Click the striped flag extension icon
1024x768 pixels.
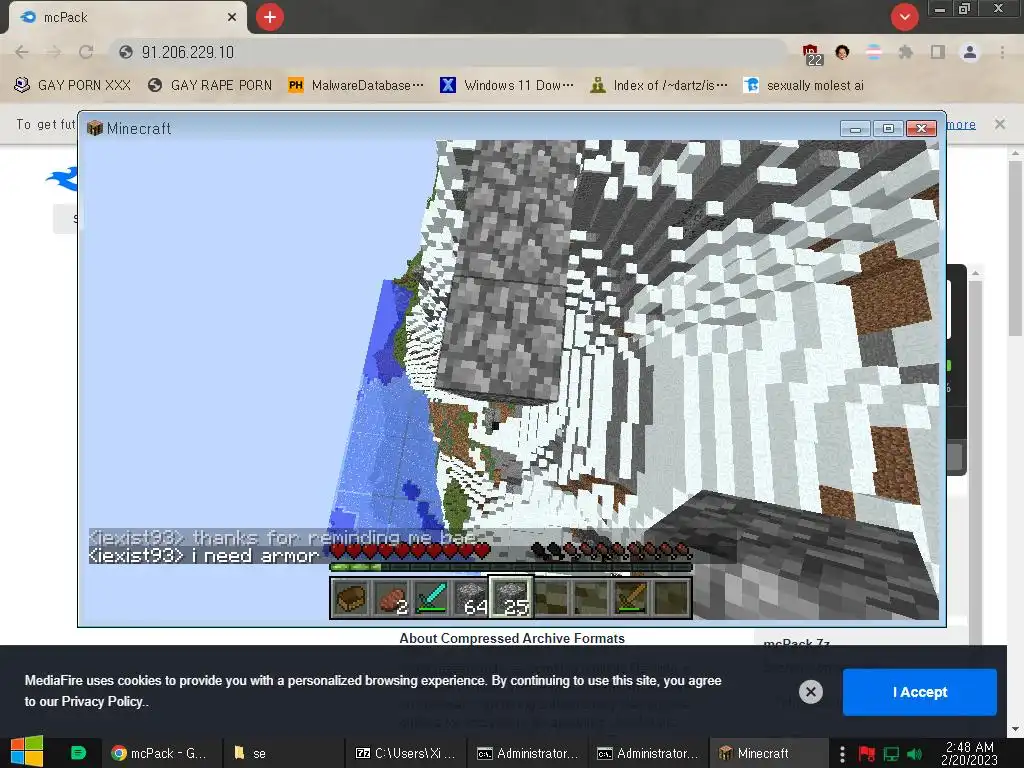click(x=874, y=52)
